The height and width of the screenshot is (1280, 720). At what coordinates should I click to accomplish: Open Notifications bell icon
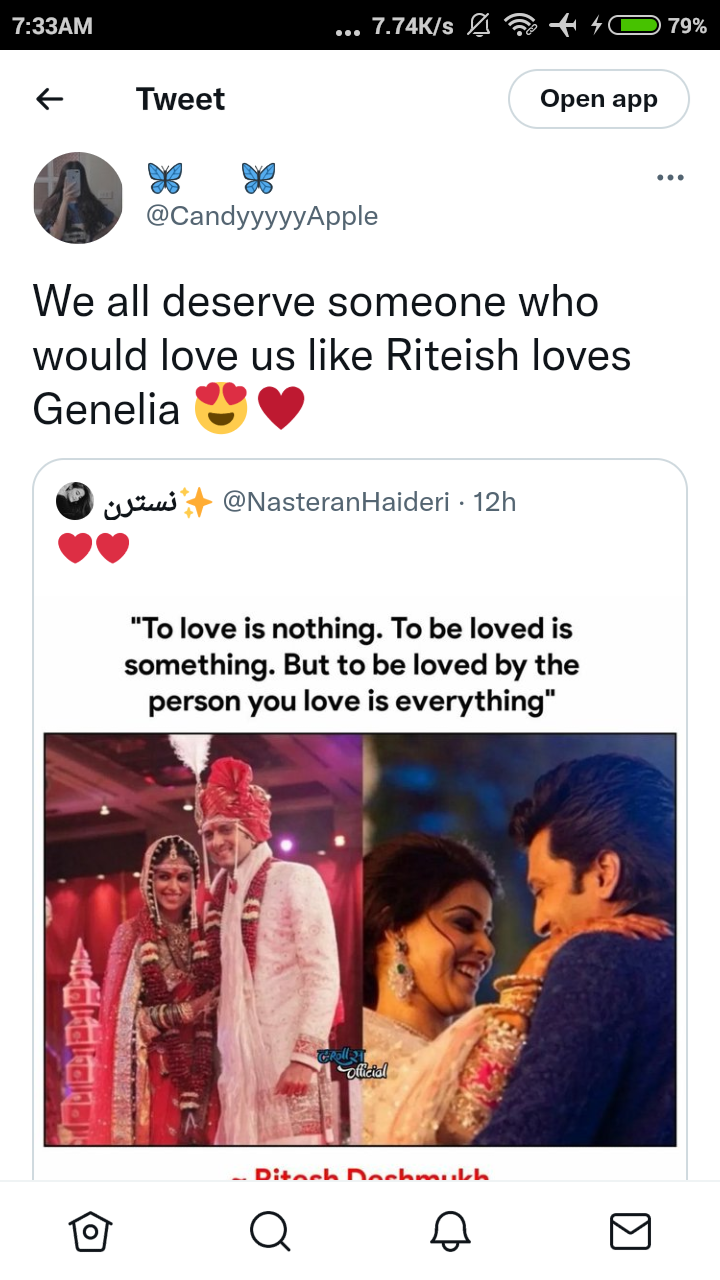point(450,1231)
